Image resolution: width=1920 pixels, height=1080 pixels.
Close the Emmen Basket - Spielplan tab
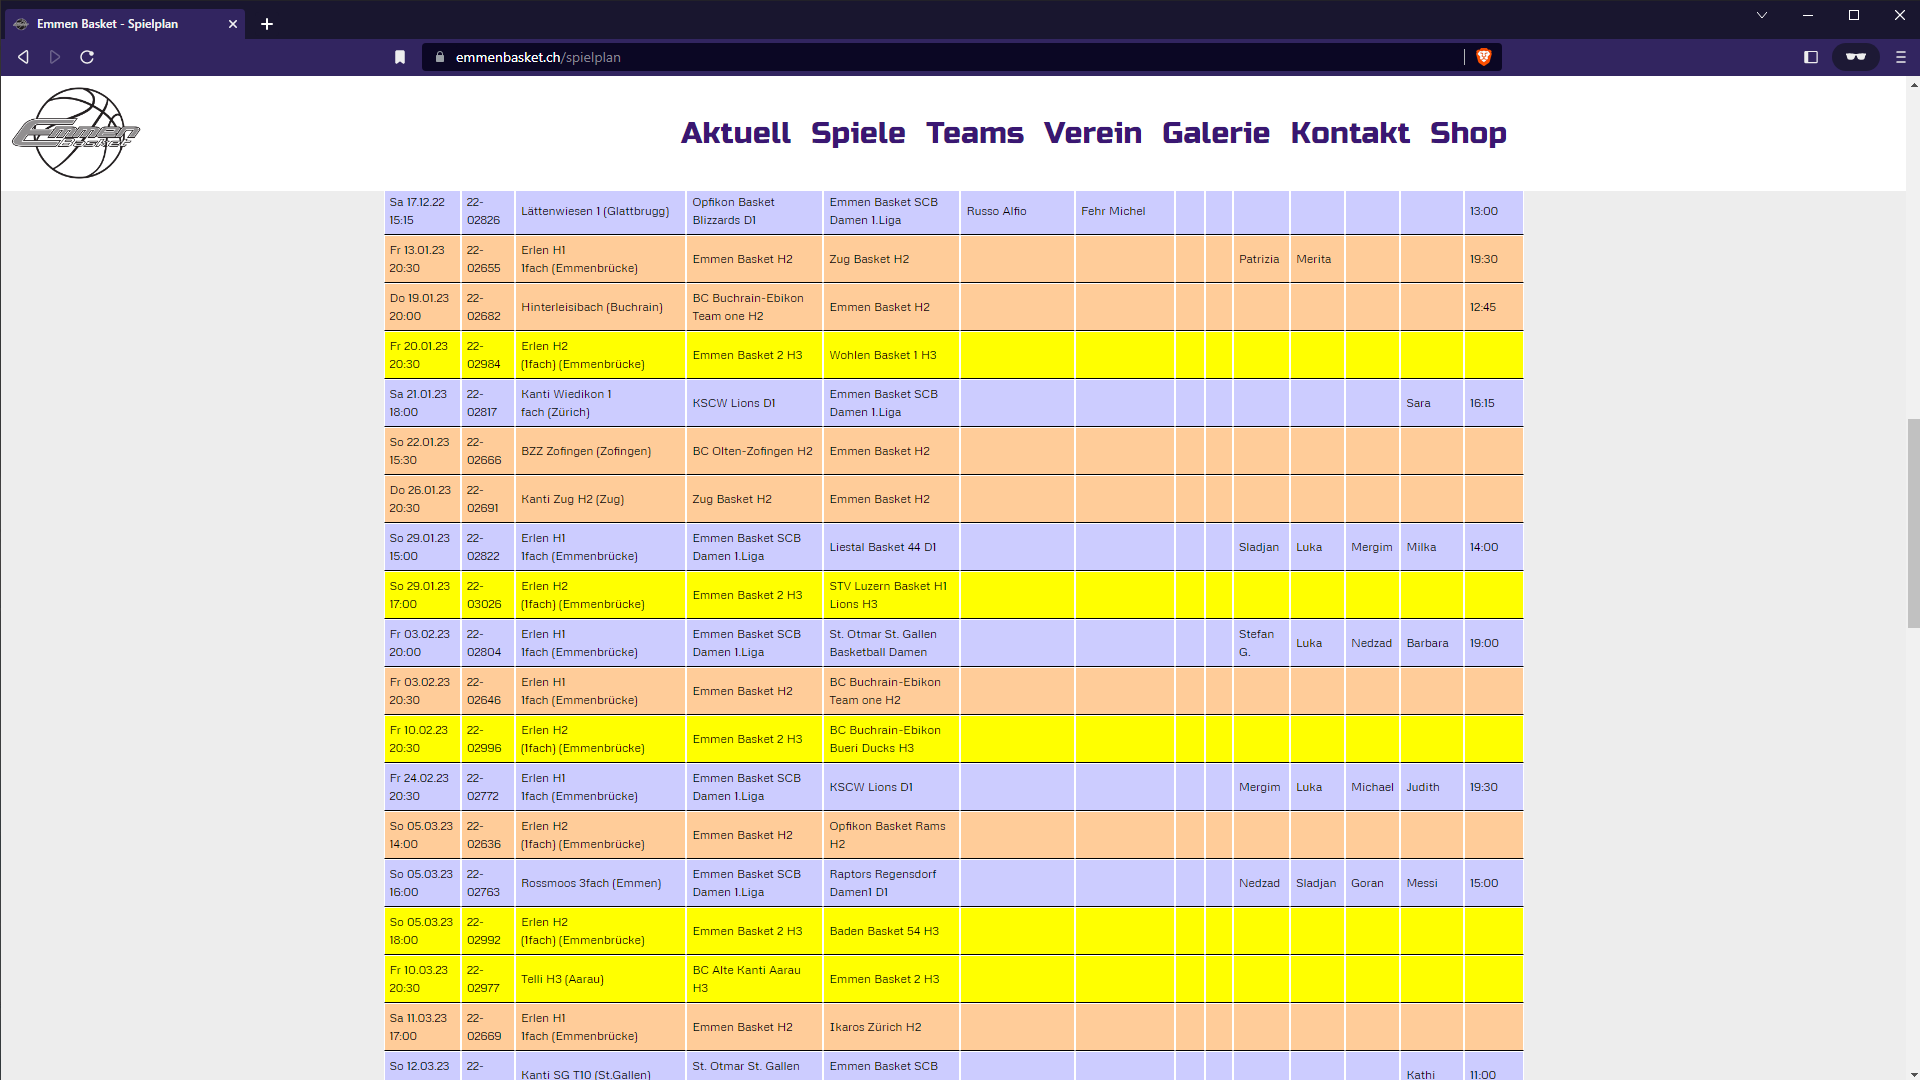(233, 24)
